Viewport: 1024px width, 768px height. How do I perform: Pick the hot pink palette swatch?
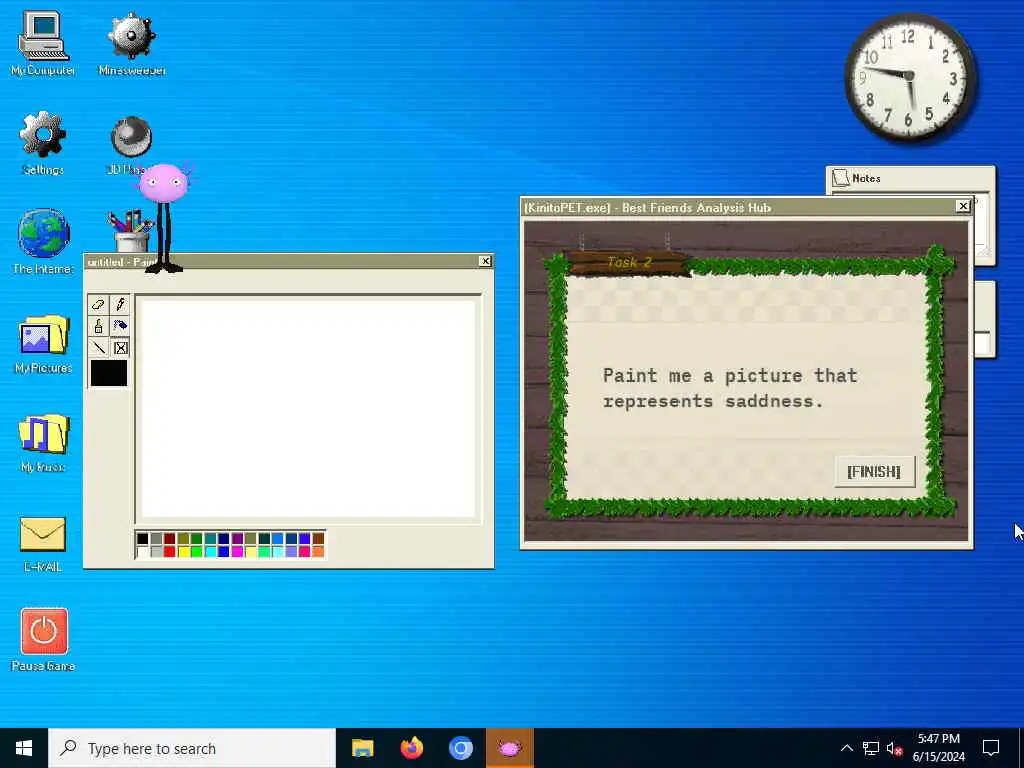[304, 551]
